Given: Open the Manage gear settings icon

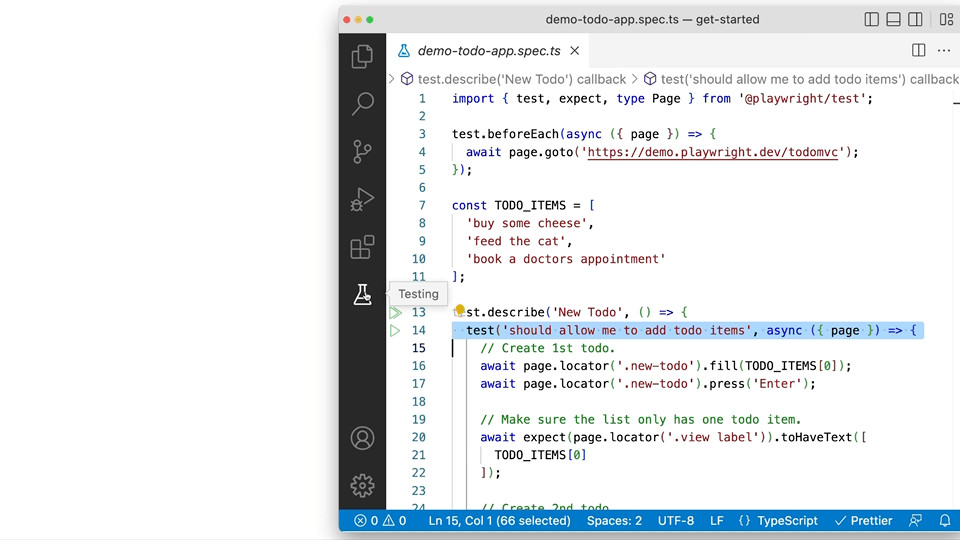Looking at the screenshot, I should click(362, 486).
